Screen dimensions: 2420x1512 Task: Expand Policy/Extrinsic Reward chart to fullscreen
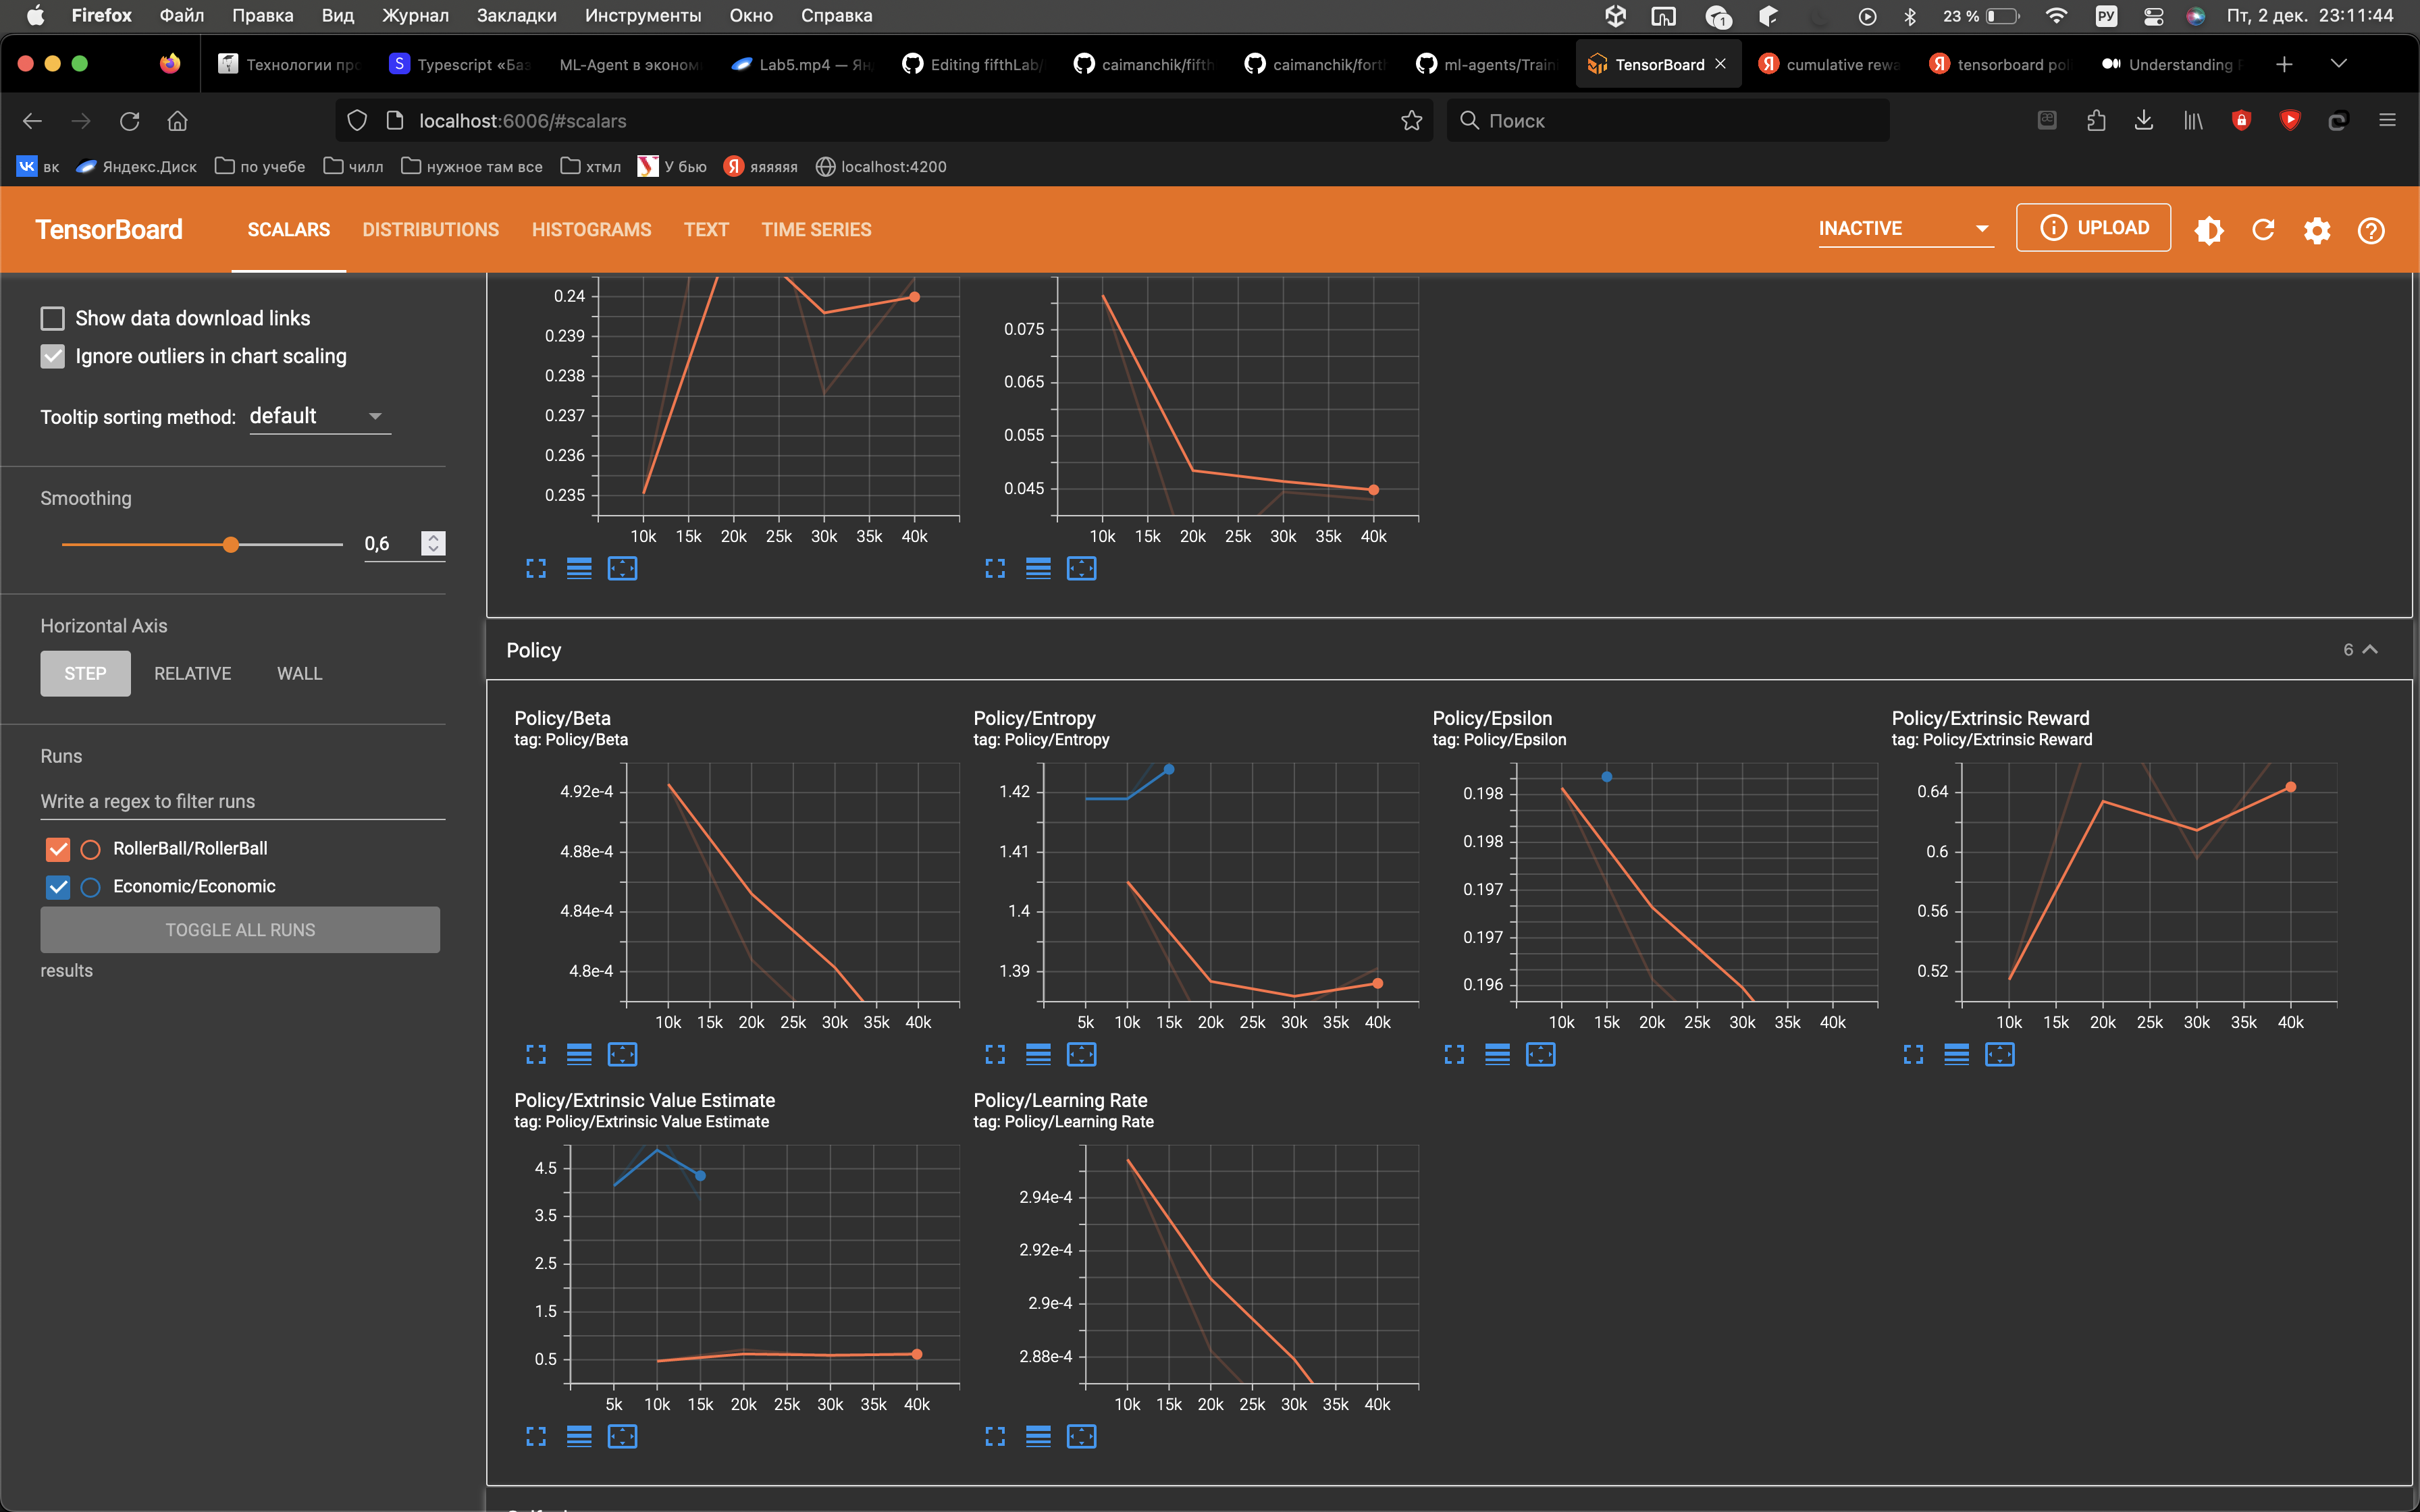point(1913,1054)
